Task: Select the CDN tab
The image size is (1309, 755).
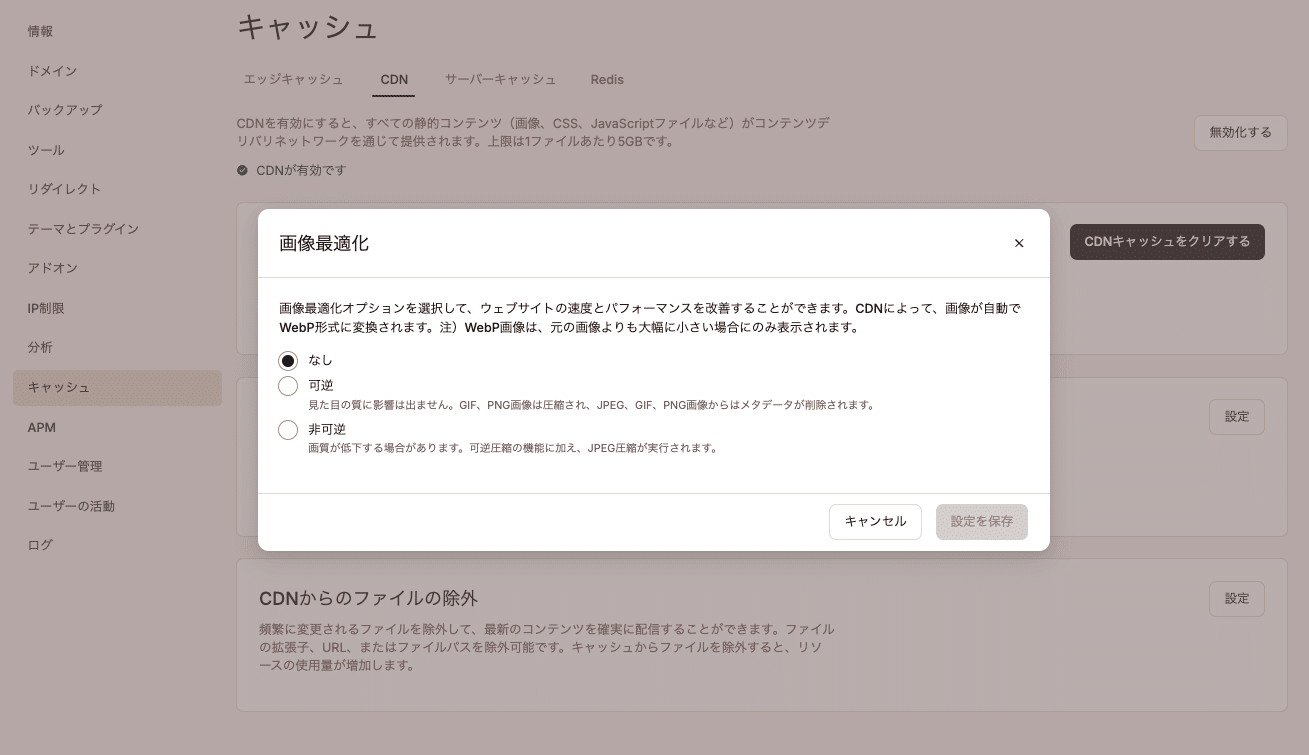Action: coord(394,80)
